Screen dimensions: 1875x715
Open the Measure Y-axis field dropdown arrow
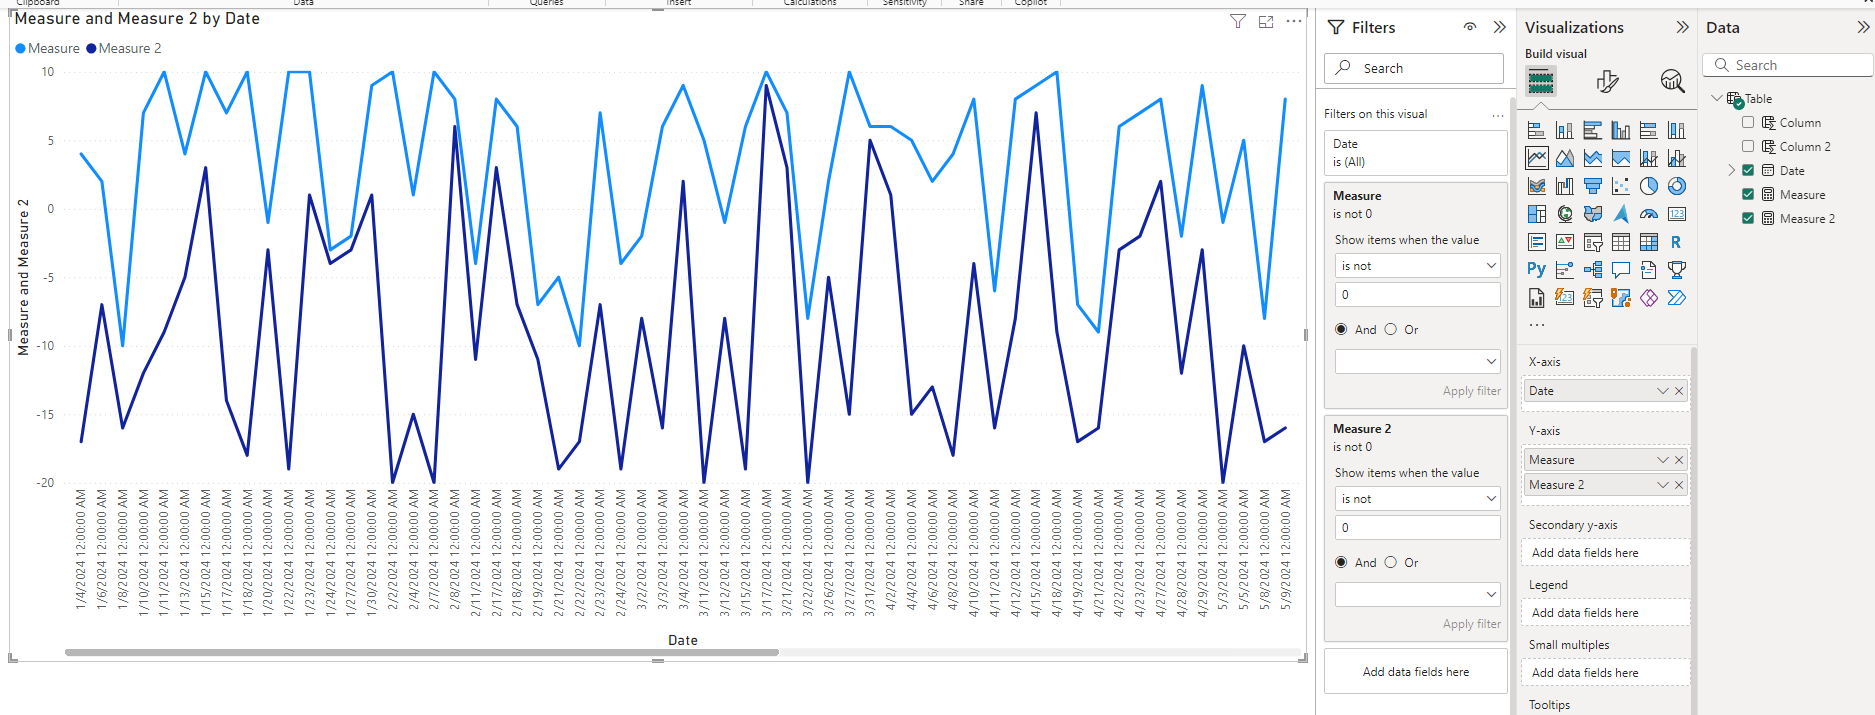coord(1663,460)
